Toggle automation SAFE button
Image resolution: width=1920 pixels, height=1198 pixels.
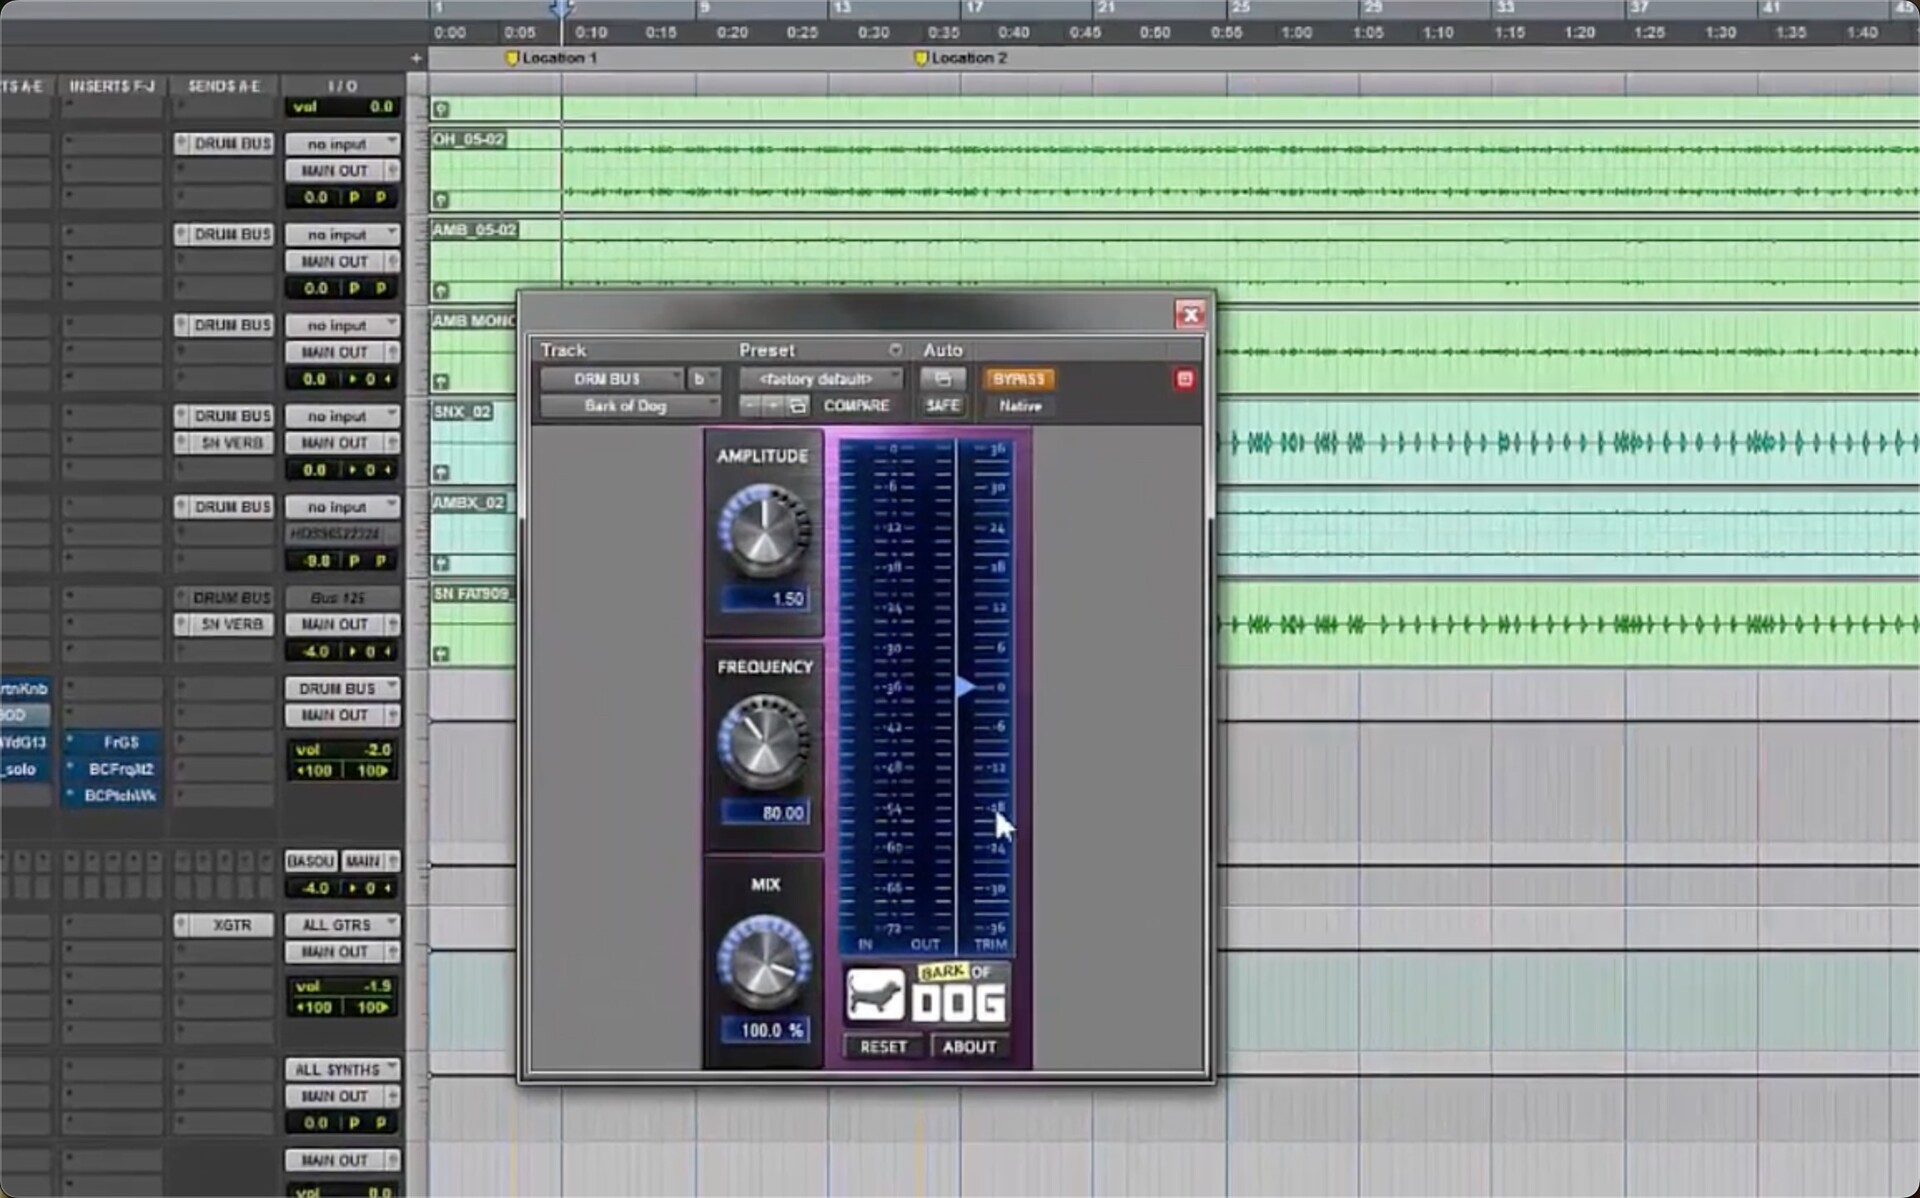pos(942,405)
